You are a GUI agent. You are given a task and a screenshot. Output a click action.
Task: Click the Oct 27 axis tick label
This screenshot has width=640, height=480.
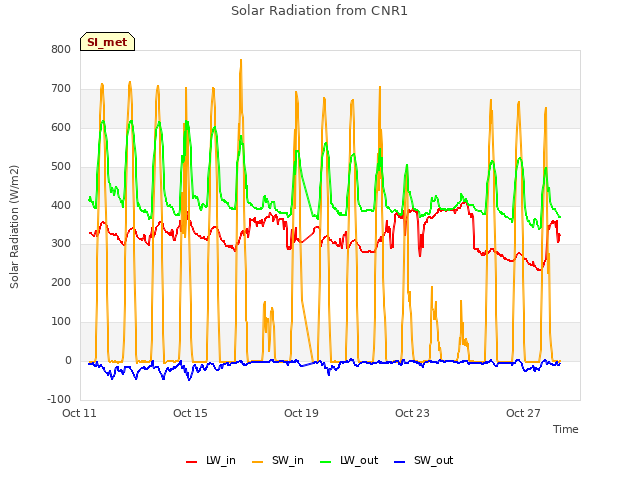click(x=523, y=413)
